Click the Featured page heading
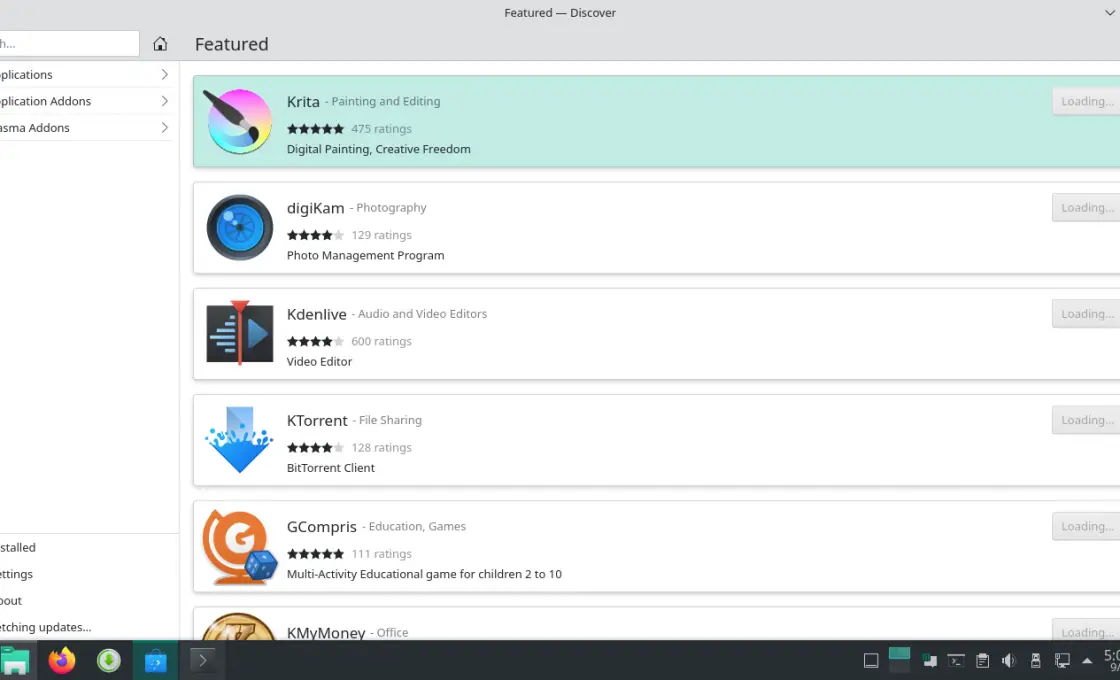Image resolution: width=1120 pixels, height=680 pixels. point(231,44)
